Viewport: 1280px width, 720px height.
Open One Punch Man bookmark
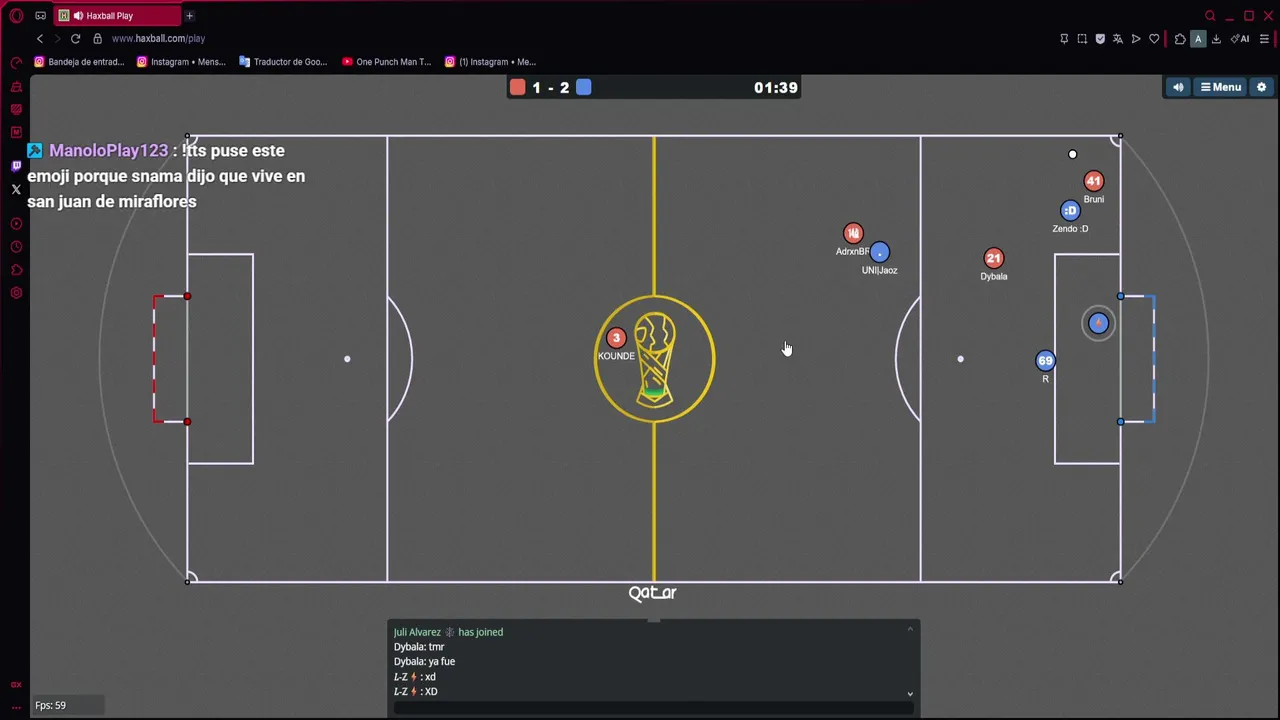click(386, 62)
